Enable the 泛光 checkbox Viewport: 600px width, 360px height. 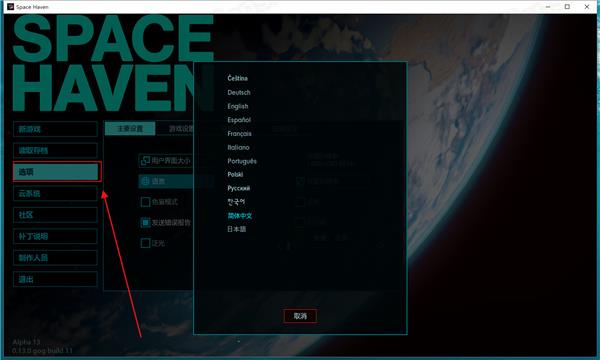click(145, 243)
